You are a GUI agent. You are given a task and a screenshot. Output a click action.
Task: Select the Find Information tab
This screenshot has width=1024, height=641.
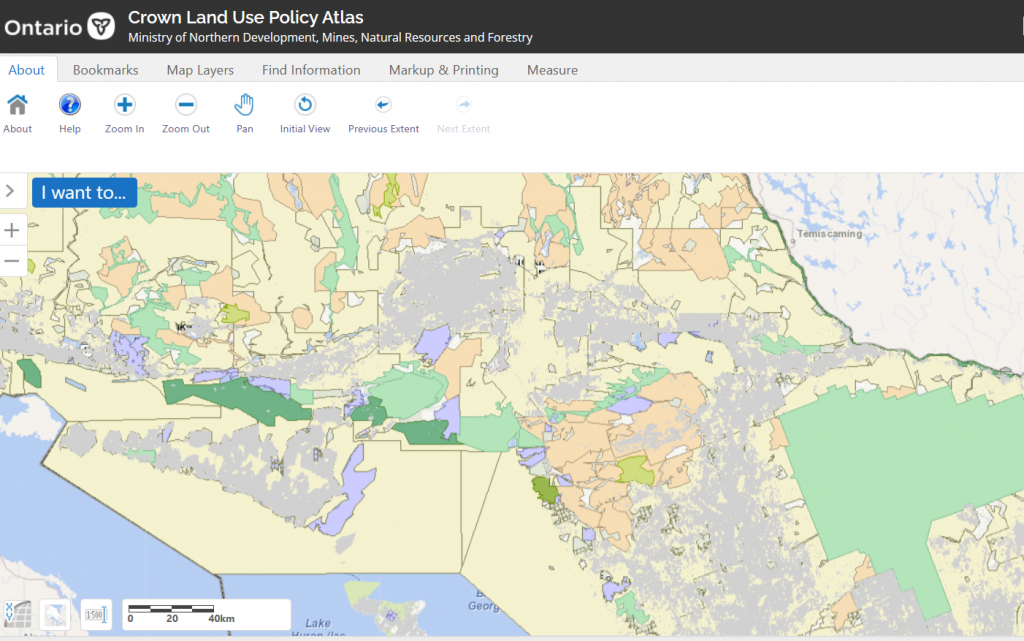311,70
